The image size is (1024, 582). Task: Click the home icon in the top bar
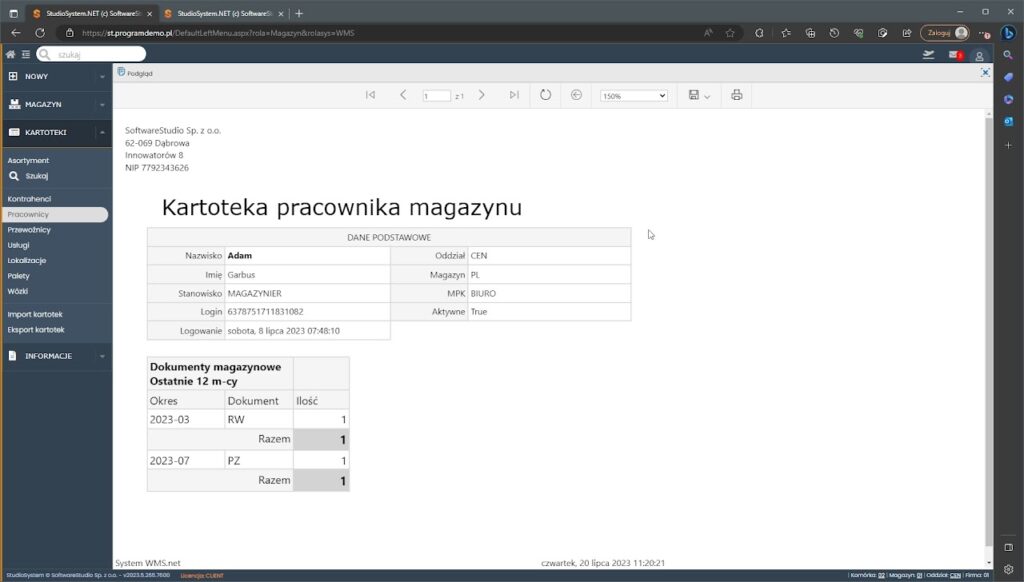pos(10,54)
